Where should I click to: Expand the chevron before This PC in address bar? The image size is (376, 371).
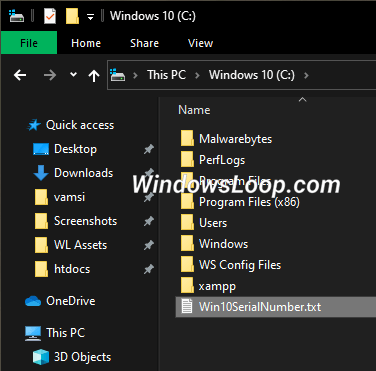pos(135,75)
